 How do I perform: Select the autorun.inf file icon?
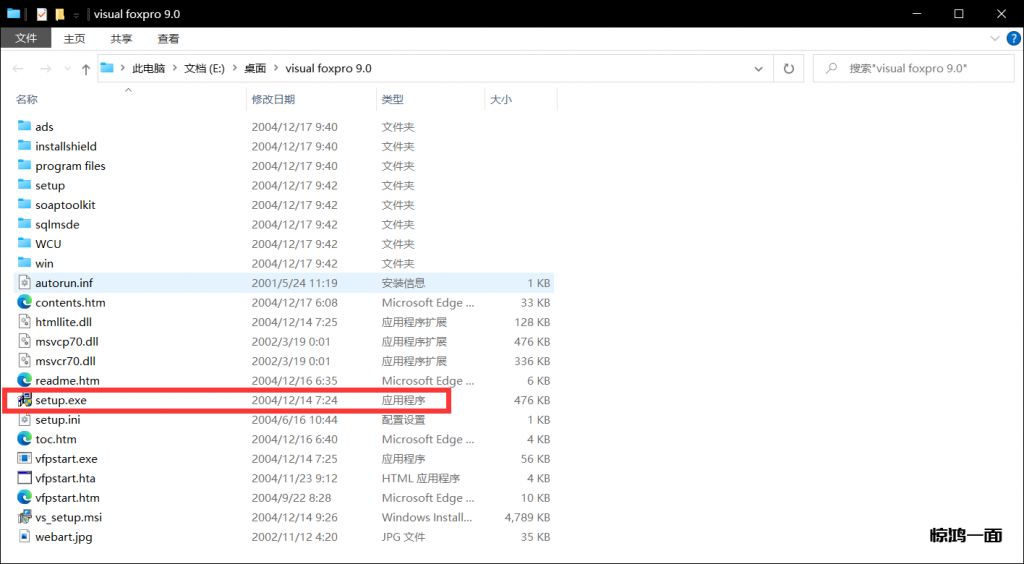[25, 283]
